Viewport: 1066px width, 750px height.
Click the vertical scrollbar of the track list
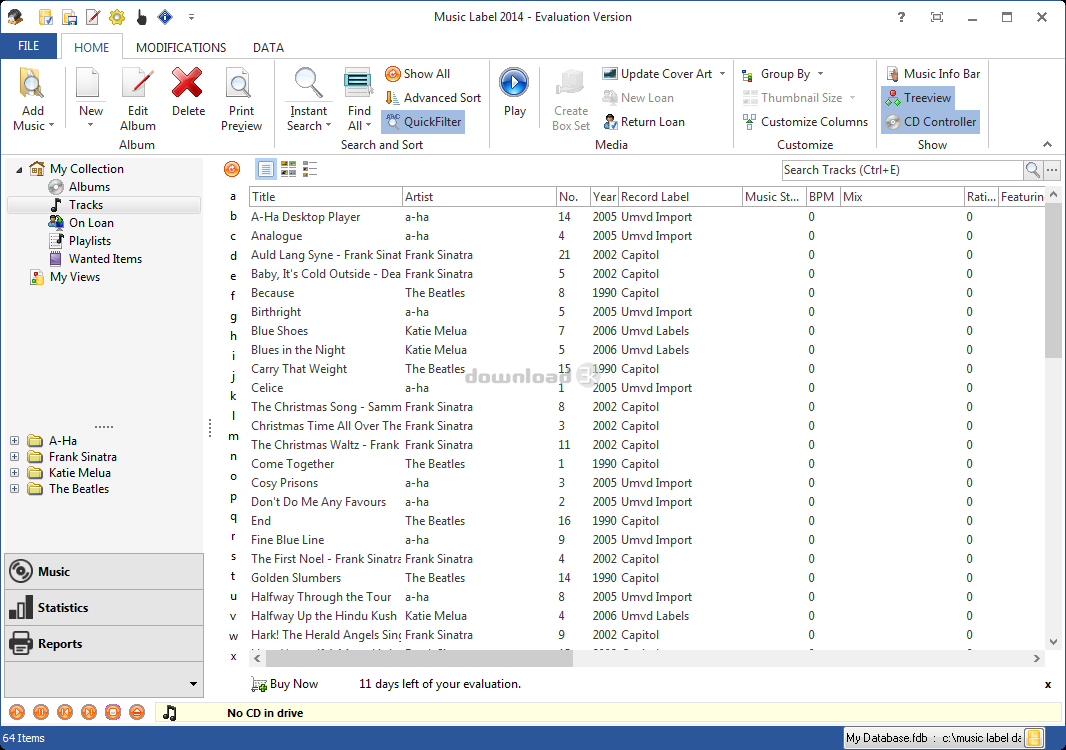coord(1053,279)
